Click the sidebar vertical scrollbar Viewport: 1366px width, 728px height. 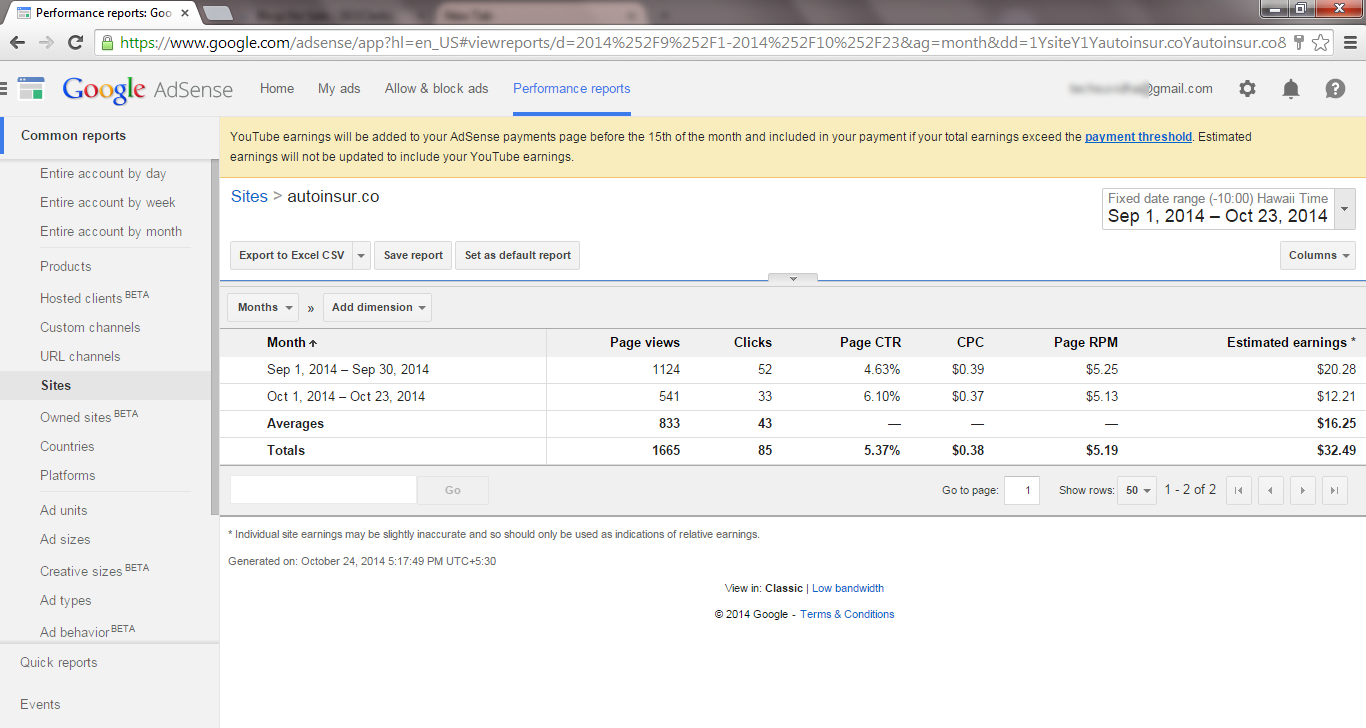point(214,337)
